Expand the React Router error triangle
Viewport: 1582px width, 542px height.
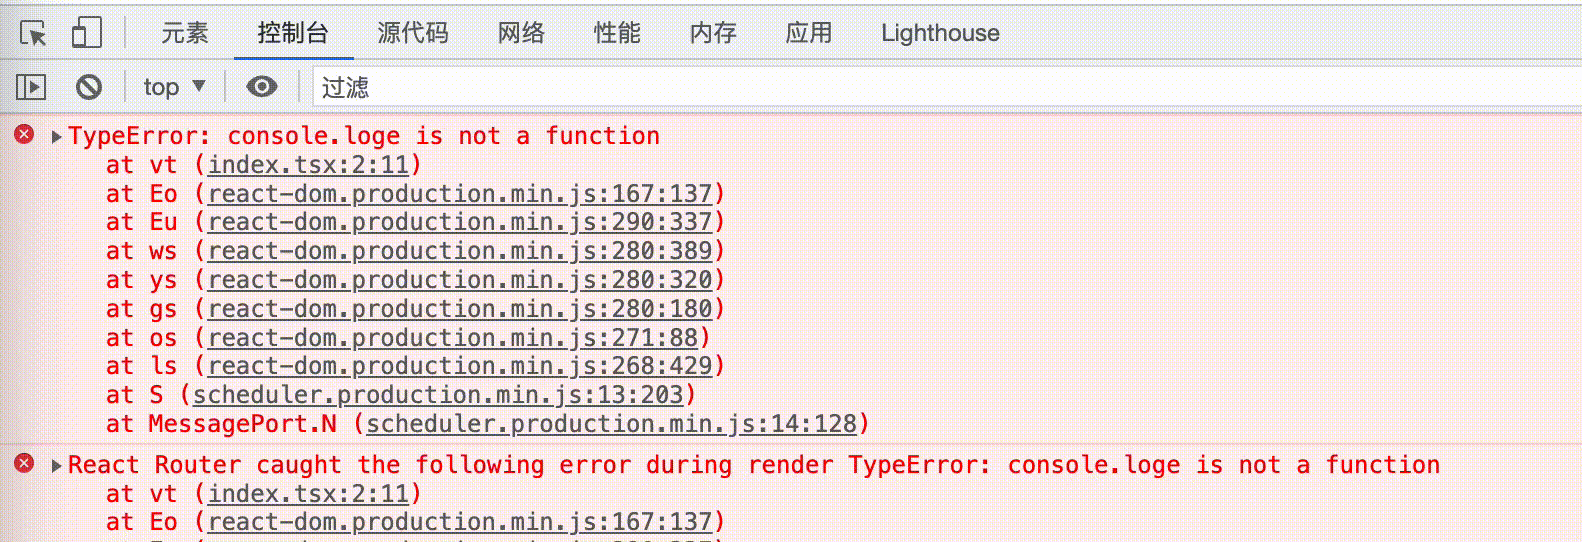(x=57, y=466)
